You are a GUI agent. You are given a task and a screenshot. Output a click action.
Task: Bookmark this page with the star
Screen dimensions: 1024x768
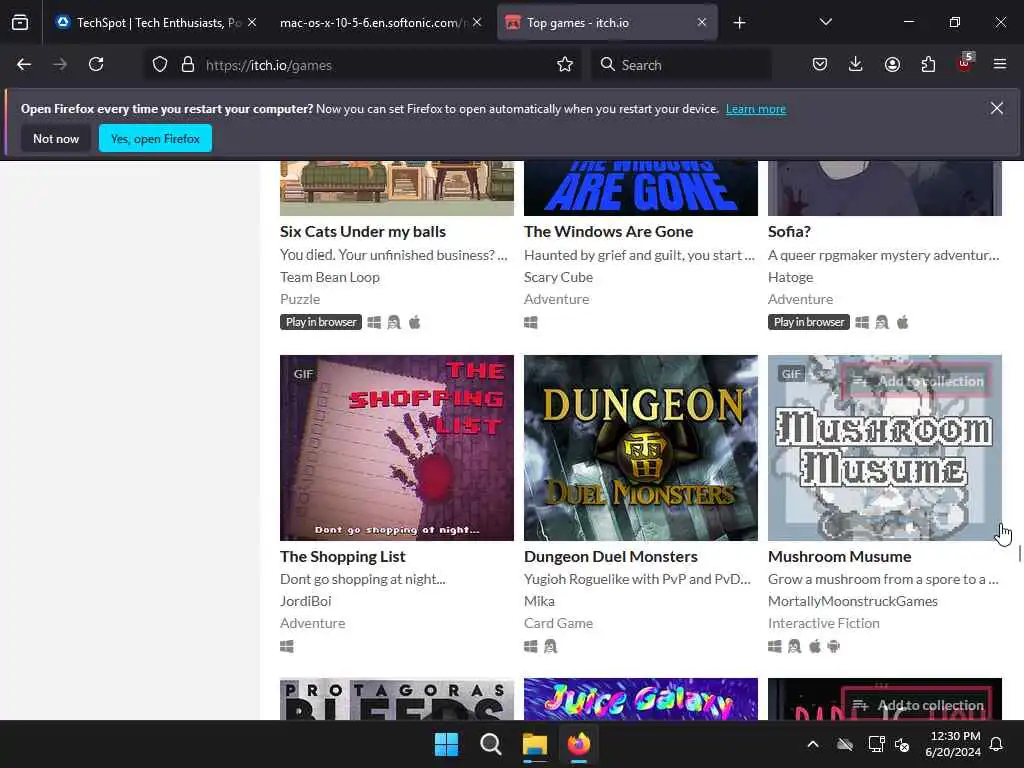[565, 65]
